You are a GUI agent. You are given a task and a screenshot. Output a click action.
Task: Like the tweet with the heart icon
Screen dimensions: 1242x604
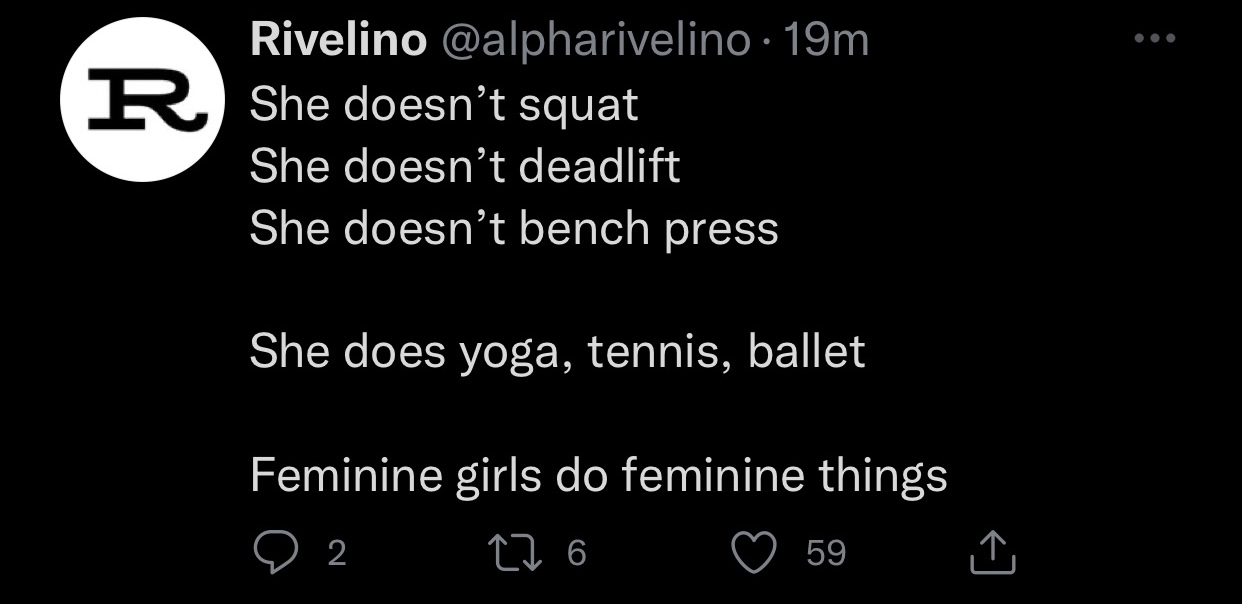click(756, 553)
